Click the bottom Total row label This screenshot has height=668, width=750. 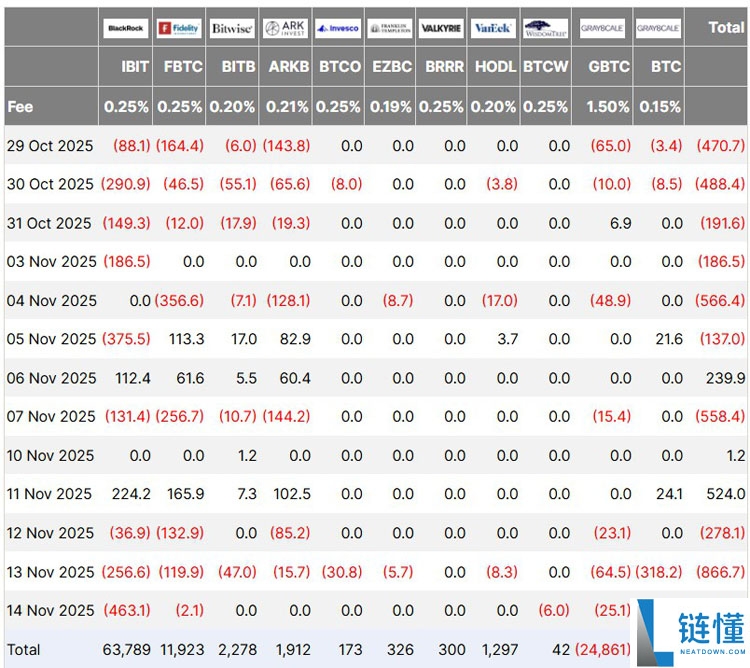tap(23, 649)
